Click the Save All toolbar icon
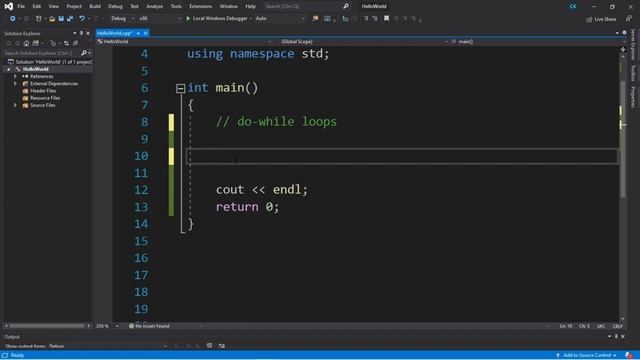 click(x=70, y=18)
